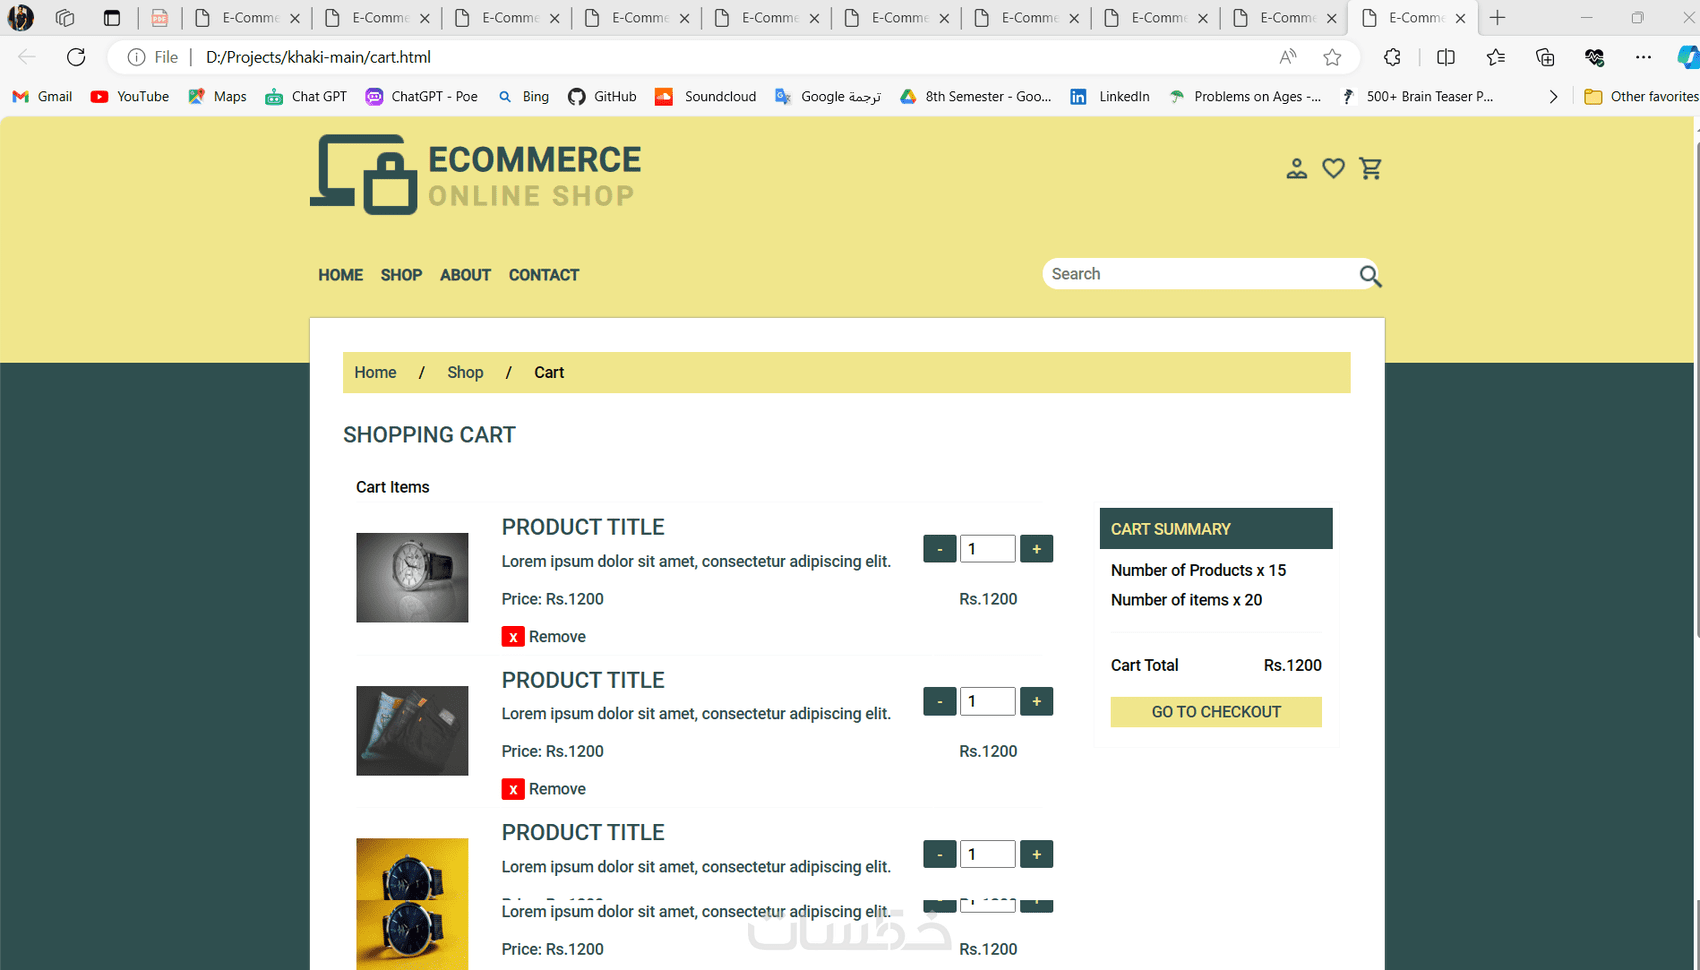Open the Soundcloud bookmark

pos(706,97)
